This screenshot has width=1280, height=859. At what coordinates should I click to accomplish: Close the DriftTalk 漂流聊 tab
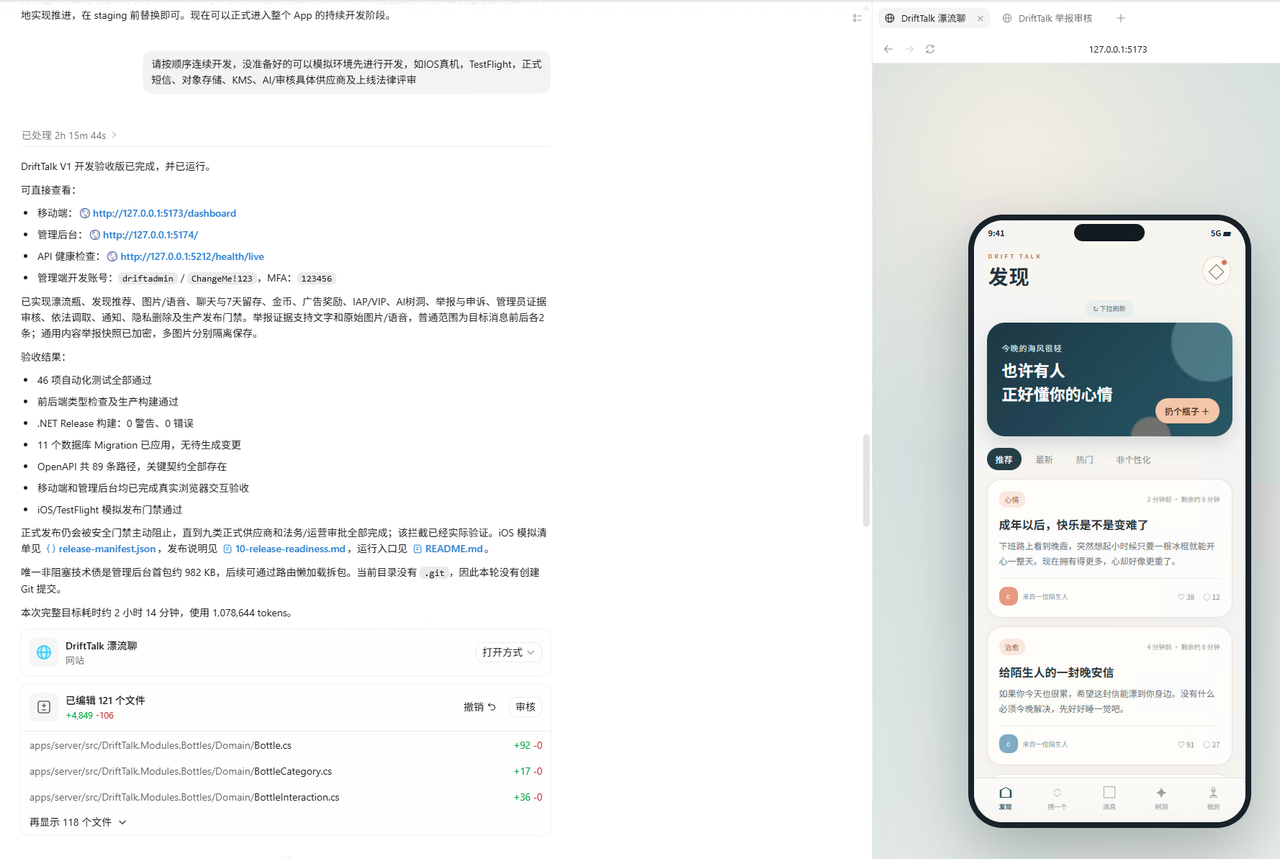click(980, 18)
